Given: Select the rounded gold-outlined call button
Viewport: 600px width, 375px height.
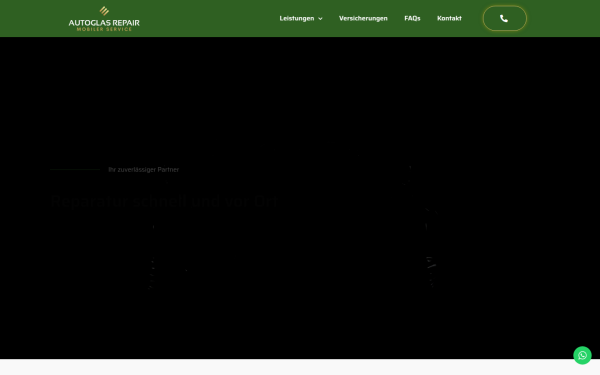Looking at the screenshot, I should pyautogui.click(x=504, y=18).
